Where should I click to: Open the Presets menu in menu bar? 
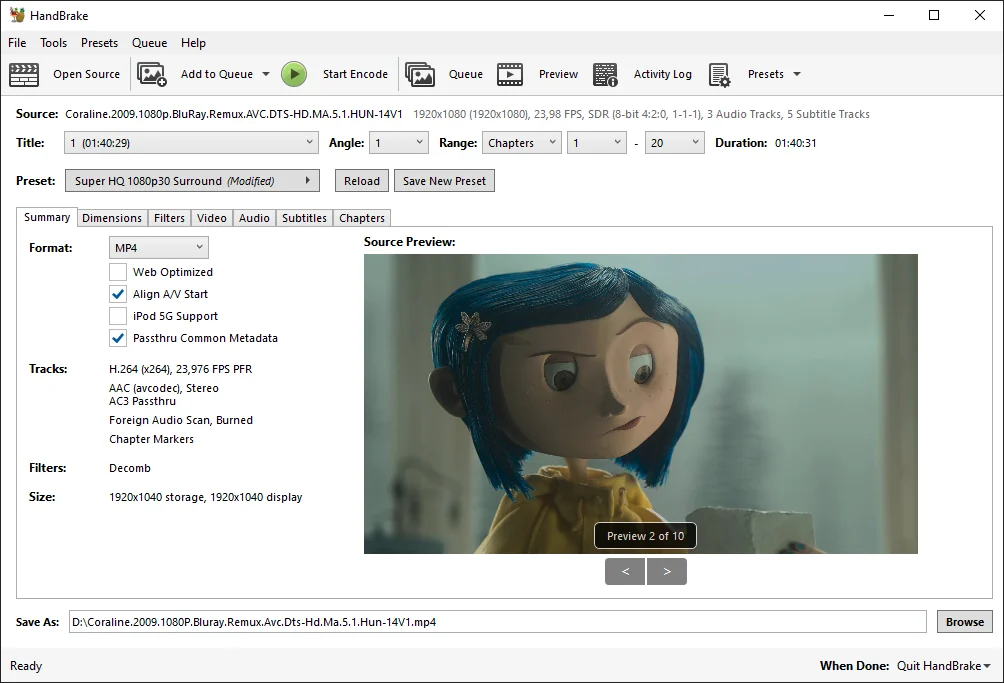click(99, 43)
